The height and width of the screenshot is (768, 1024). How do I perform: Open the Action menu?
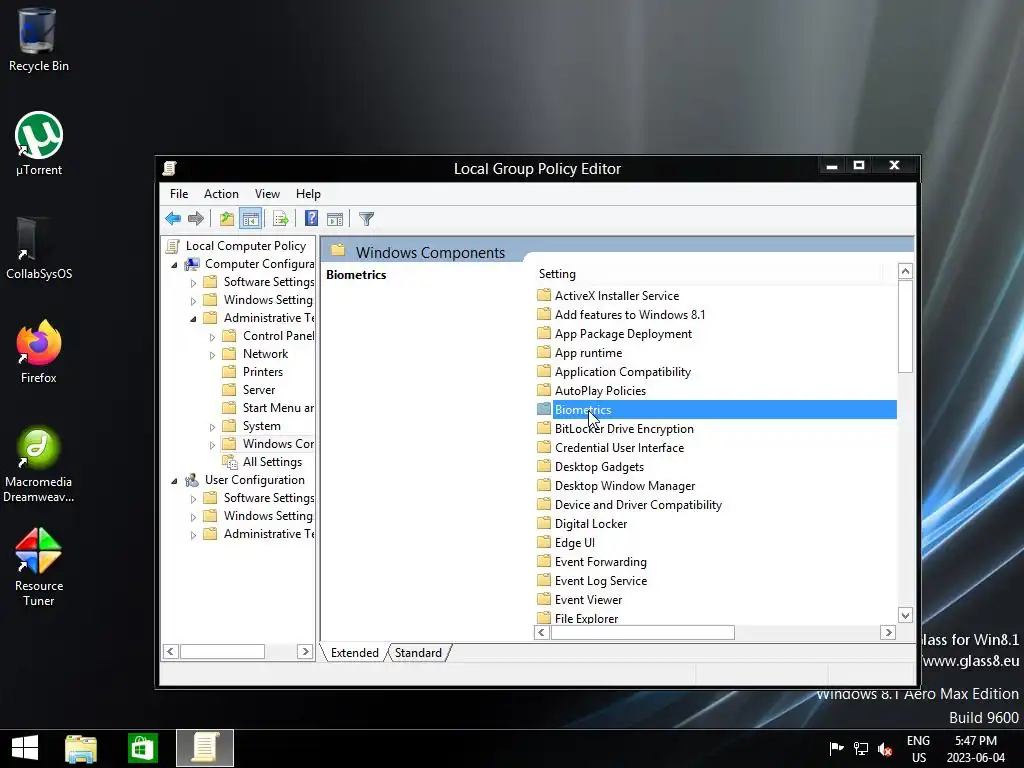(x=221, y=194)
